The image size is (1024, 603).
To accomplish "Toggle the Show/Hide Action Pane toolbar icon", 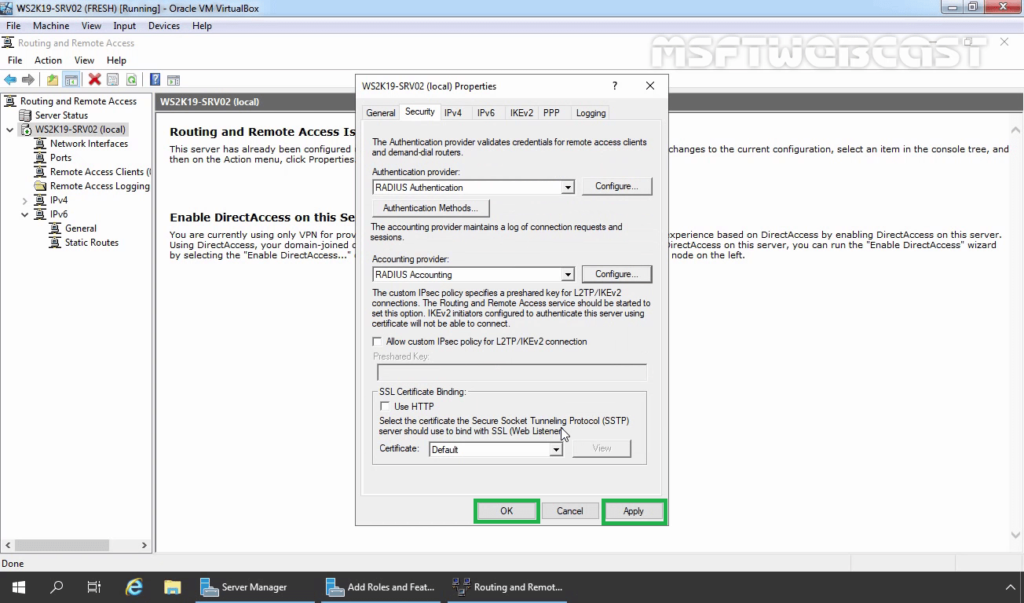I will coord(173,80).
